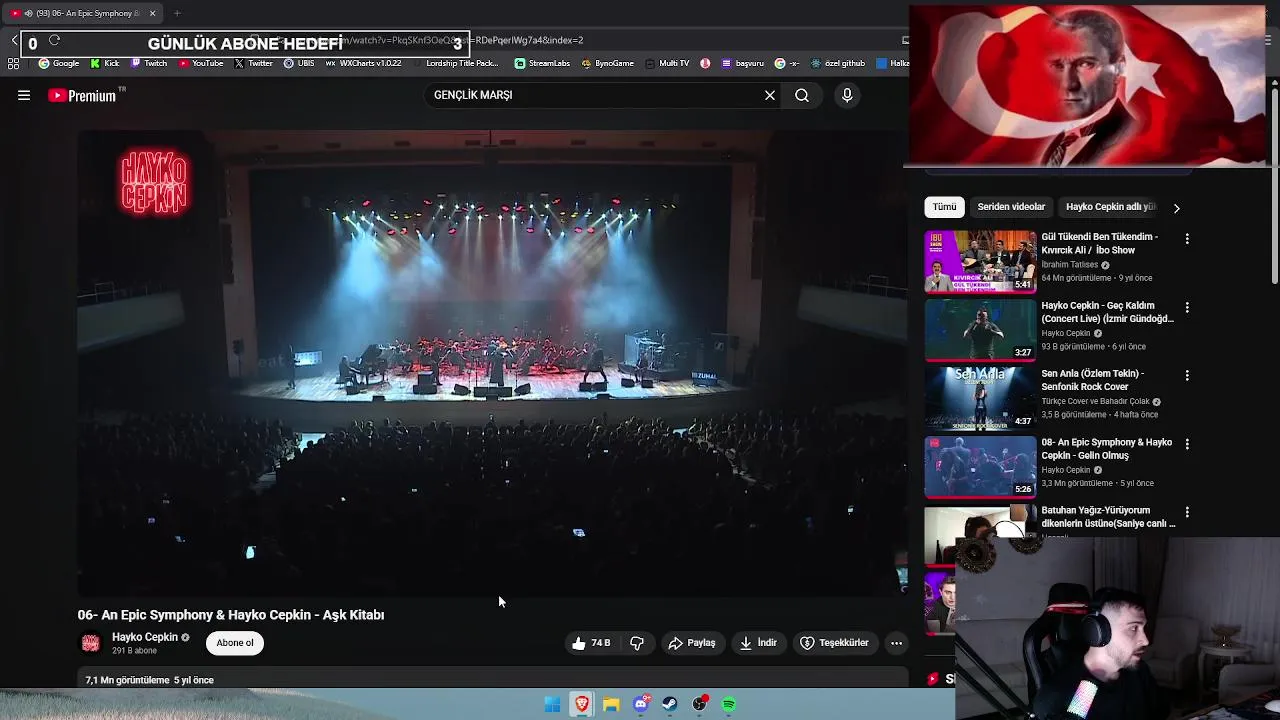Clear the GENÇLİK MARŞI search text
Viewport: 1280px width, 720px height.
(770, 95)
